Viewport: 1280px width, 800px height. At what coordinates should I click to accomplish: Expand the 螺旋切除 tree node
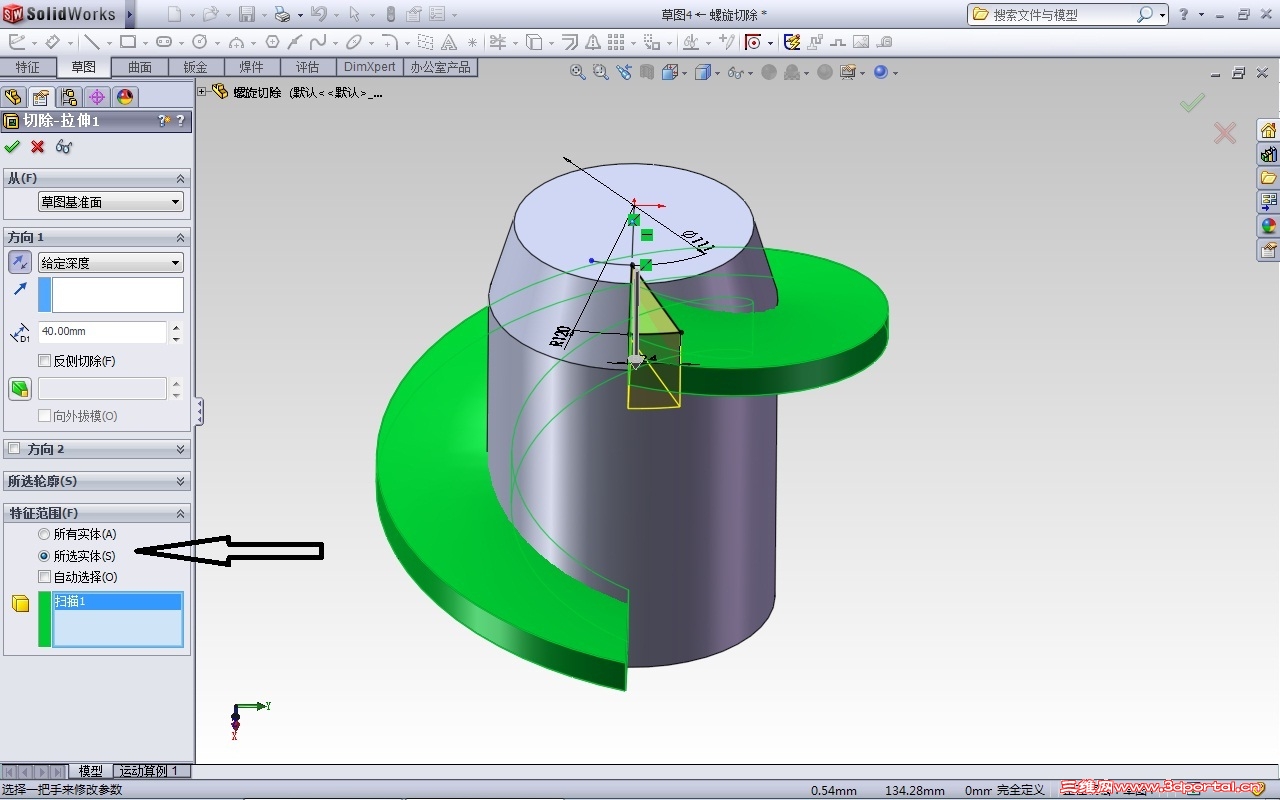(202, 92)
